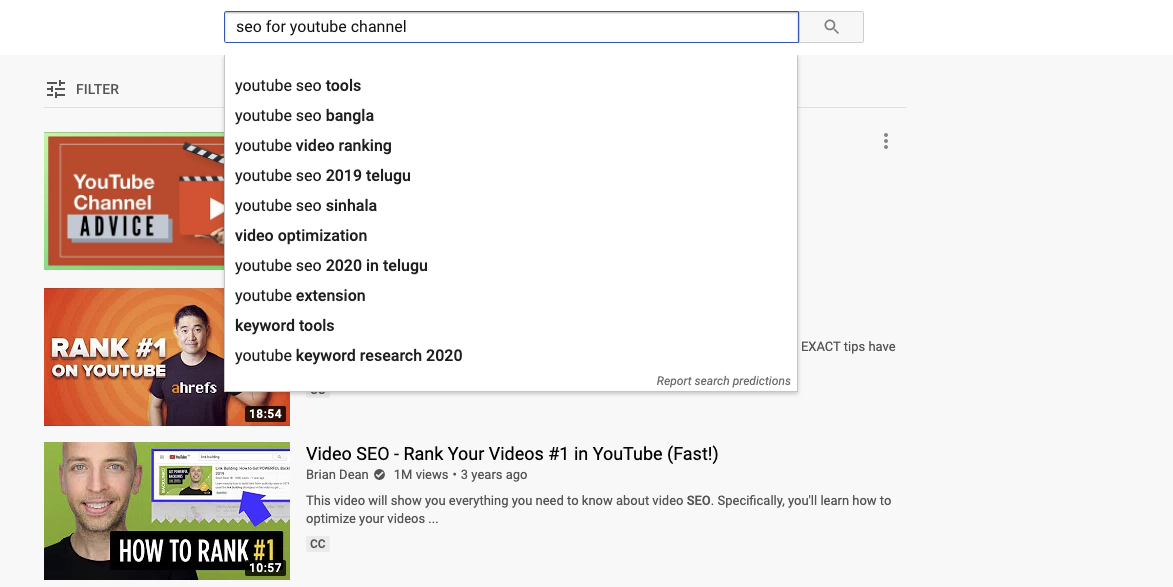1173x587 pixels.
Task: Click the CC badge on the Video SEO result
Action: [318, 544]
